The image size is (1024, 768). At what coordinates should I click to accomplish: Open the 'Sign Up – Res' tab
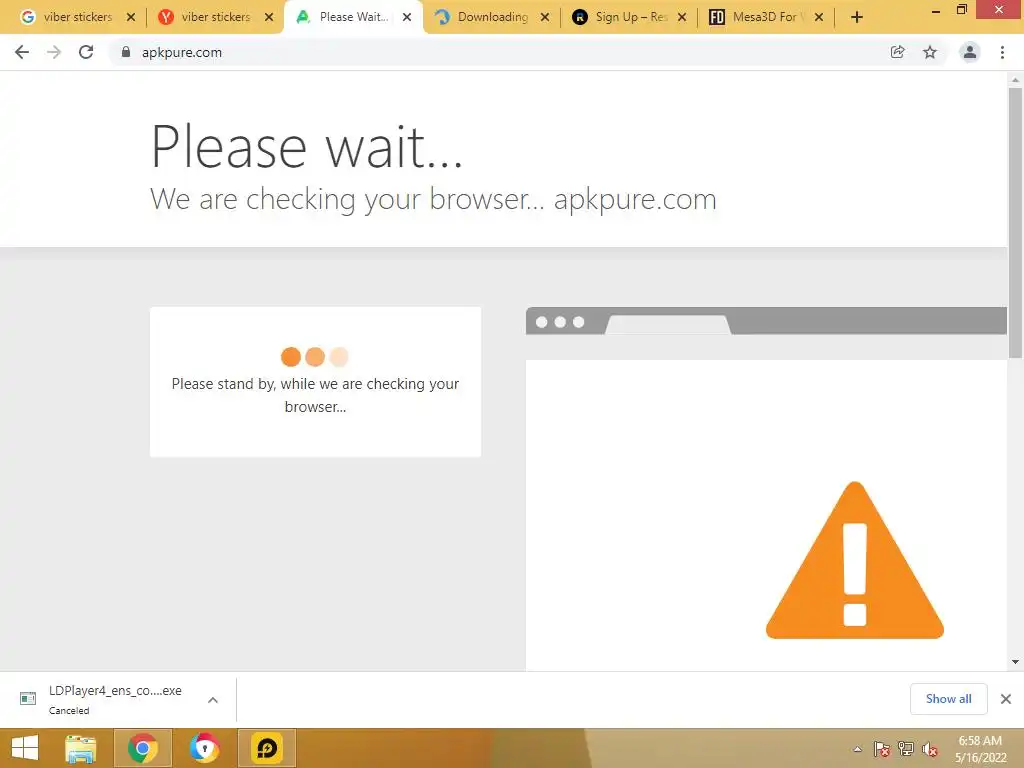click(x=630, y=17)
